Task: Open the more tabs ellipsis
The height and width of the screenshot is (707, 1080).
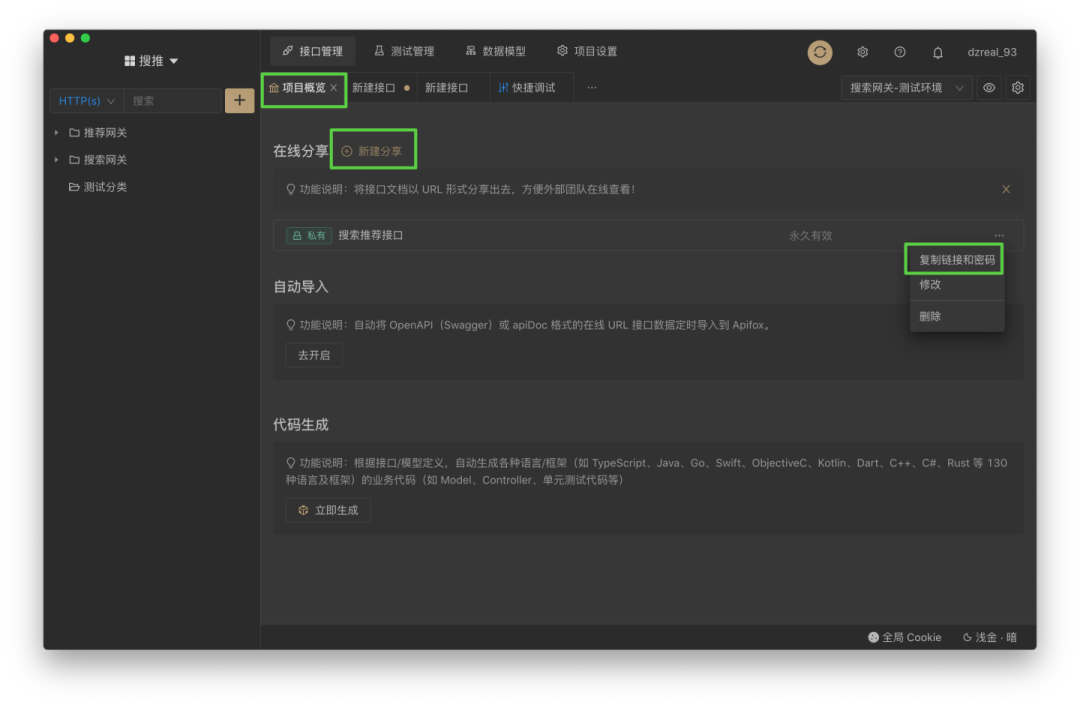Action: 592,88
